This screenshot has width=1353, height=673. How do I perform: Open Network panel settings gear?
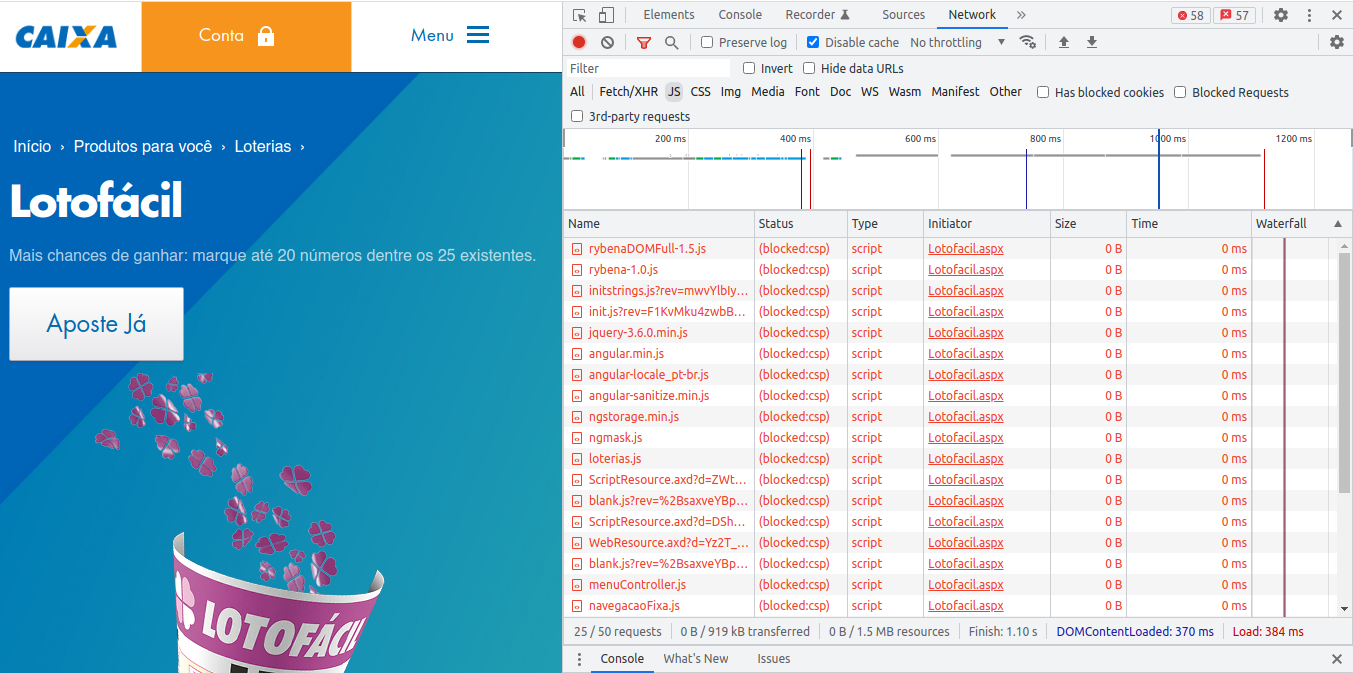pos(1337,42)
